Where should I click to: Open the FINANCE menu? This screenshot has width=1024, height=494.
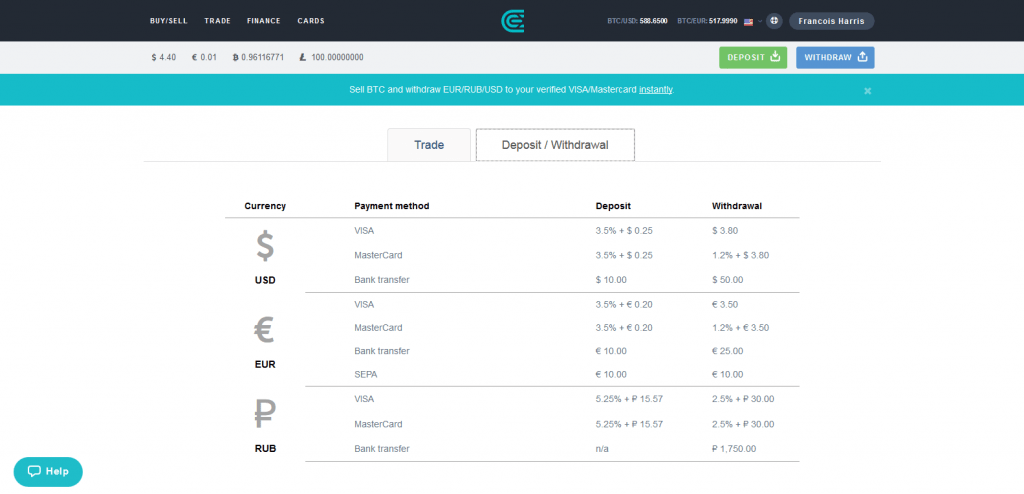click(x=264, y=21)
